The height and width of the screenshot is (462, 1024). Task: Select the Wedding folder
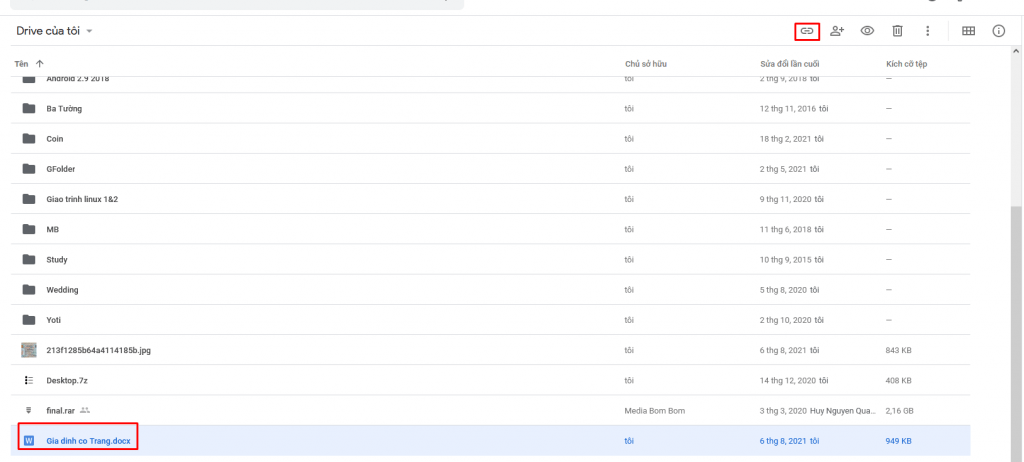point(62,290)
